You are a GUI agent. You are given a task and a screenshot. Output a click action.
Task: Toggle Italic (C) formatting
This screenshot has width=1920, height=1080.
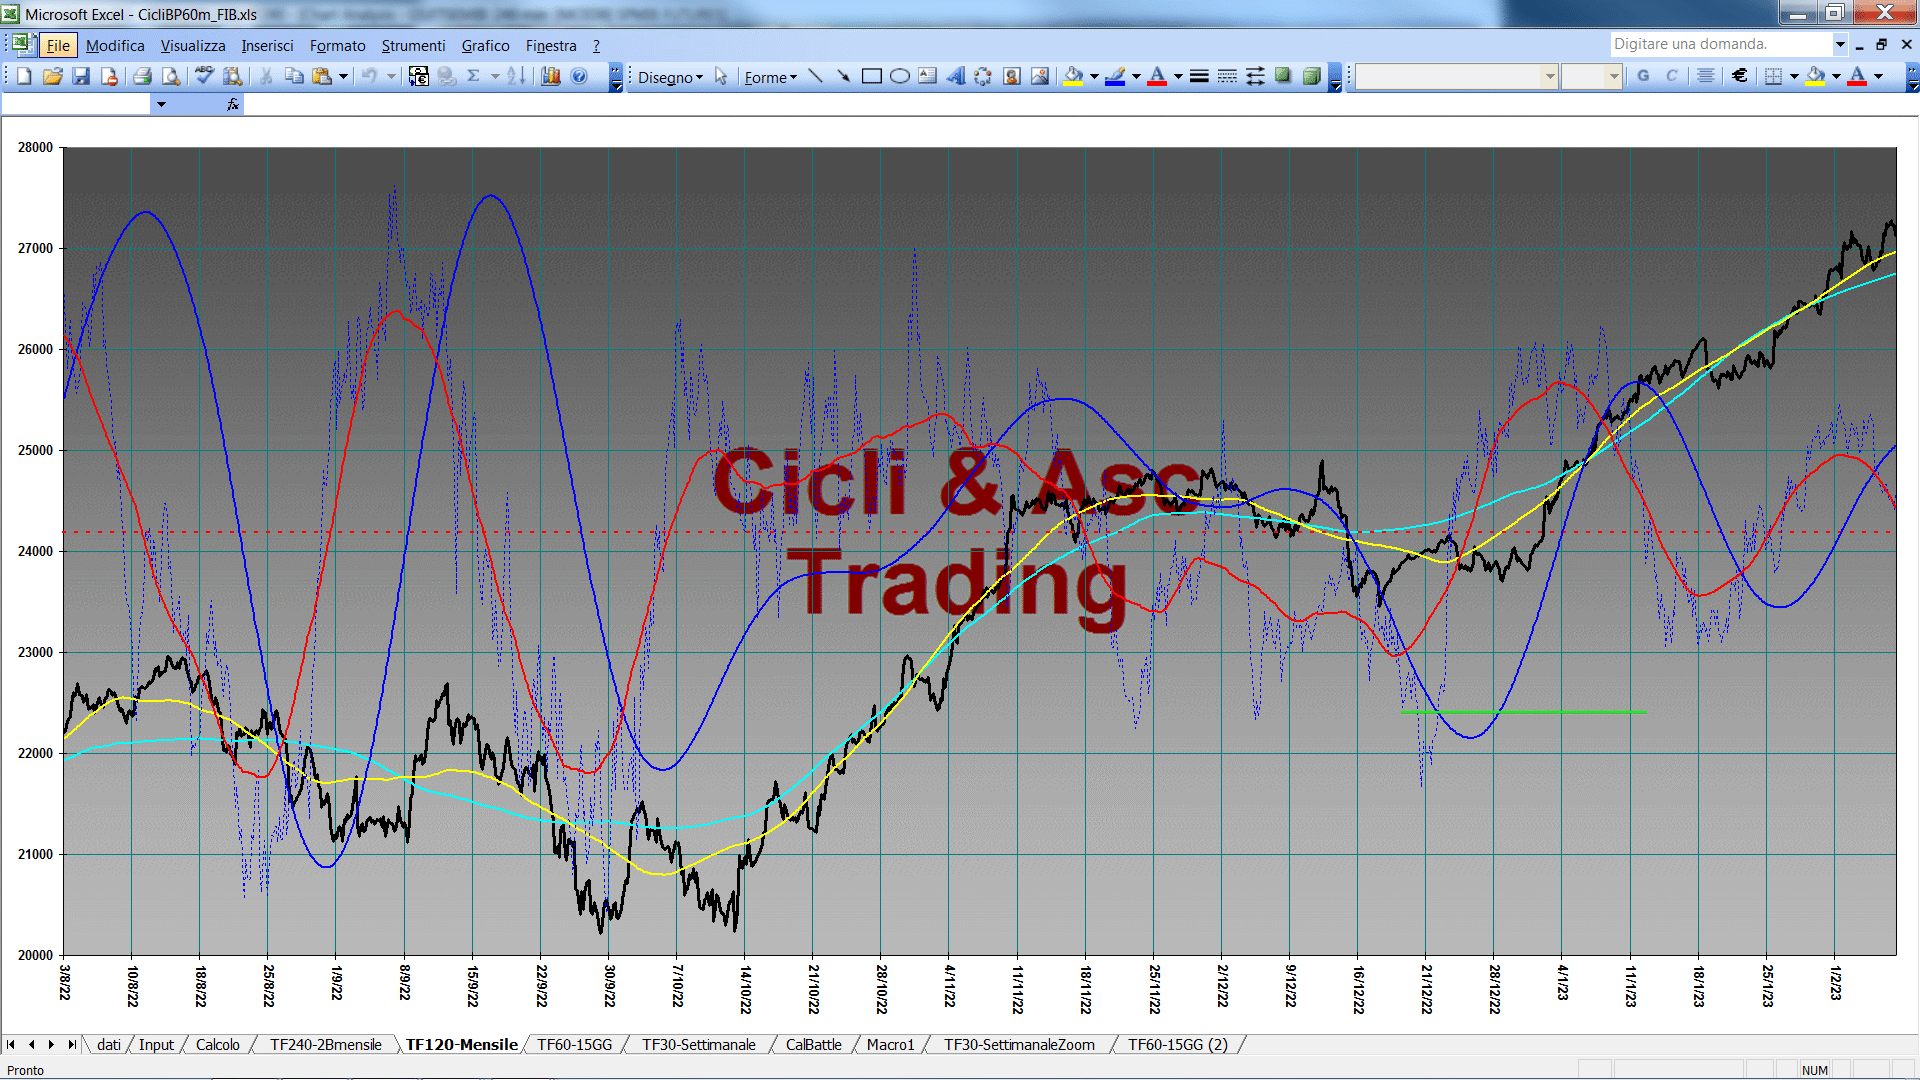(1671, 76)
